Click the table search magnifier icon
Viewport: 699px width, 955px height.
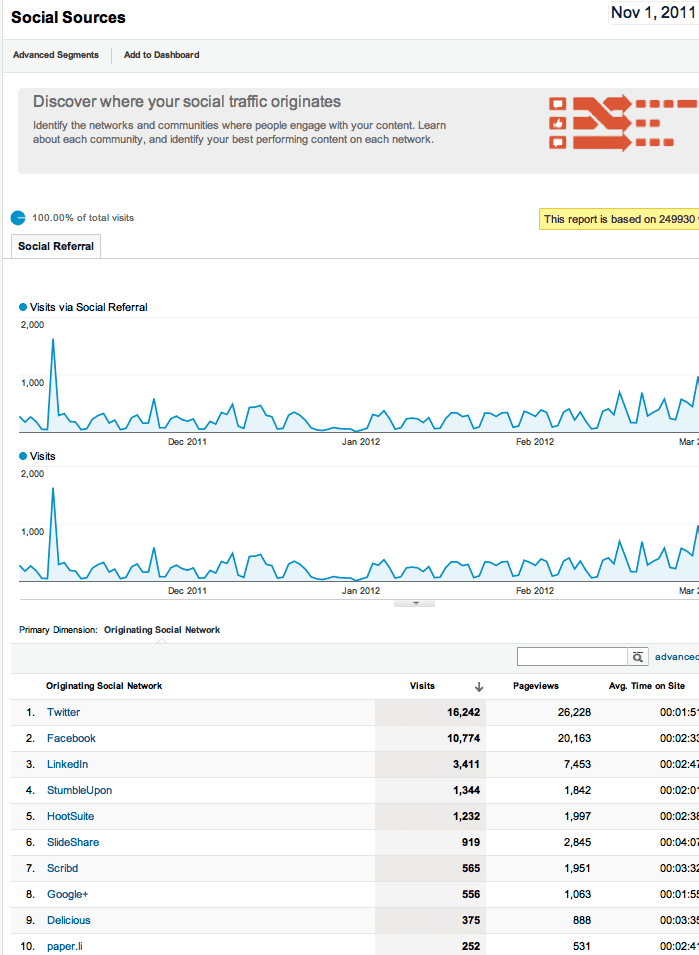(637, 657)
